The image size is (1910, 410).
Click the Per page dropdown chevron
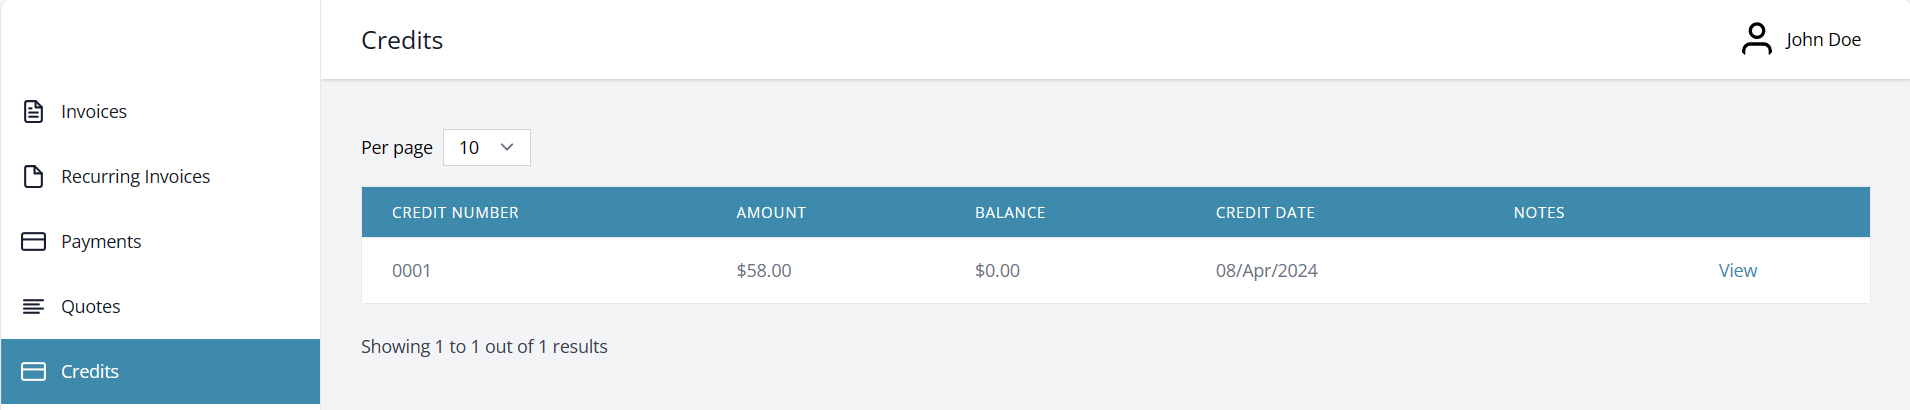[x=507, y=147]
